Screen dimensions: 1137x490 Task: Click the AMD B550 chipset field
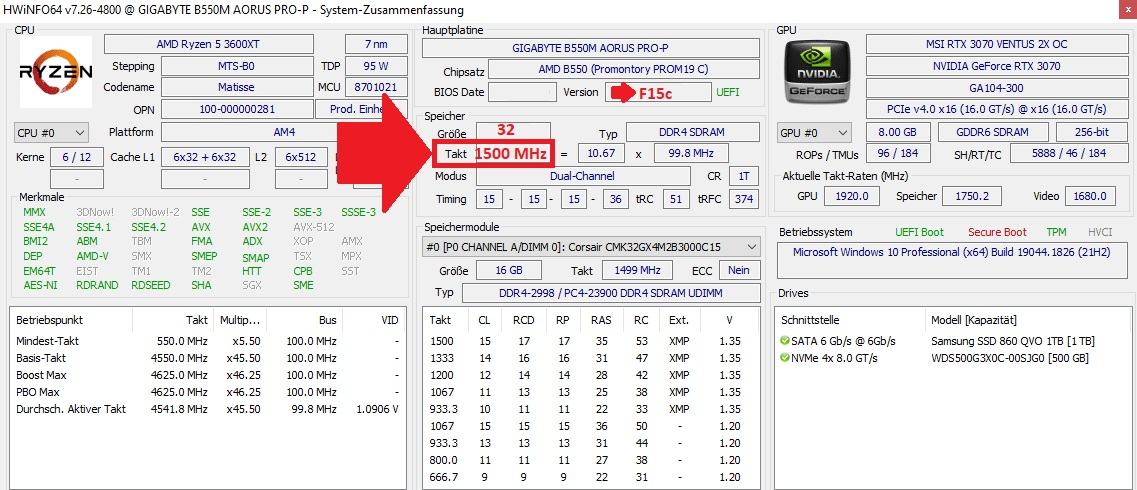click(x=624, y=70)
